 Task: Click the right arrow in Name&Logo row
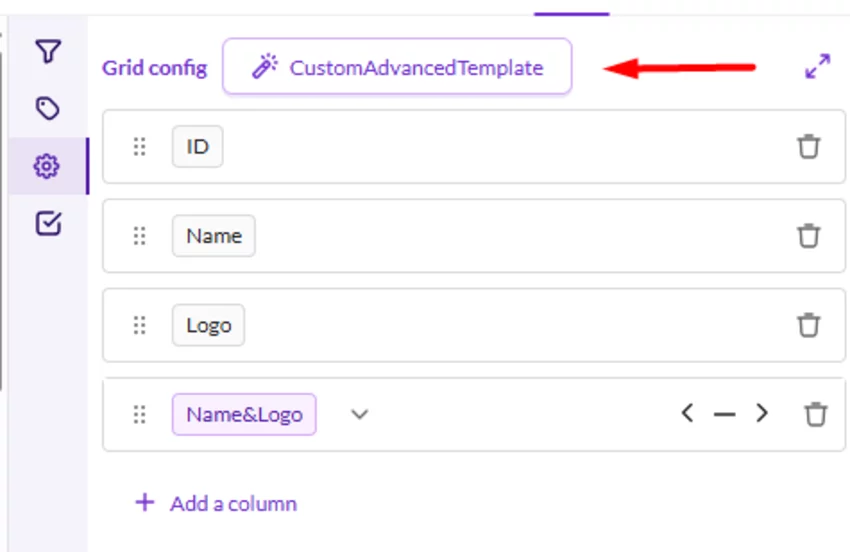(x=762, y=414)
